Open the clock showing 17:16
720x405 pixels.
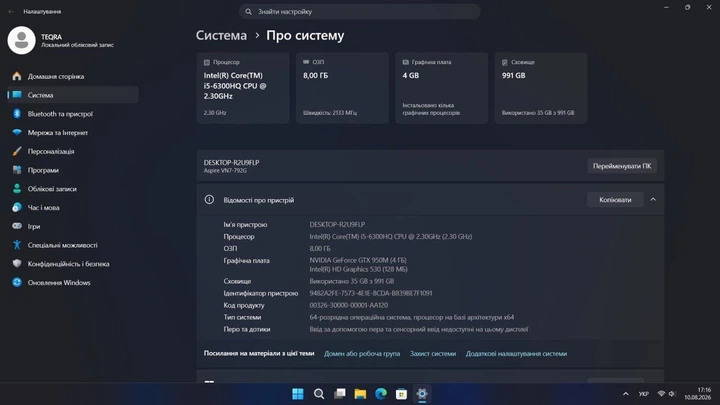point(698,394)
